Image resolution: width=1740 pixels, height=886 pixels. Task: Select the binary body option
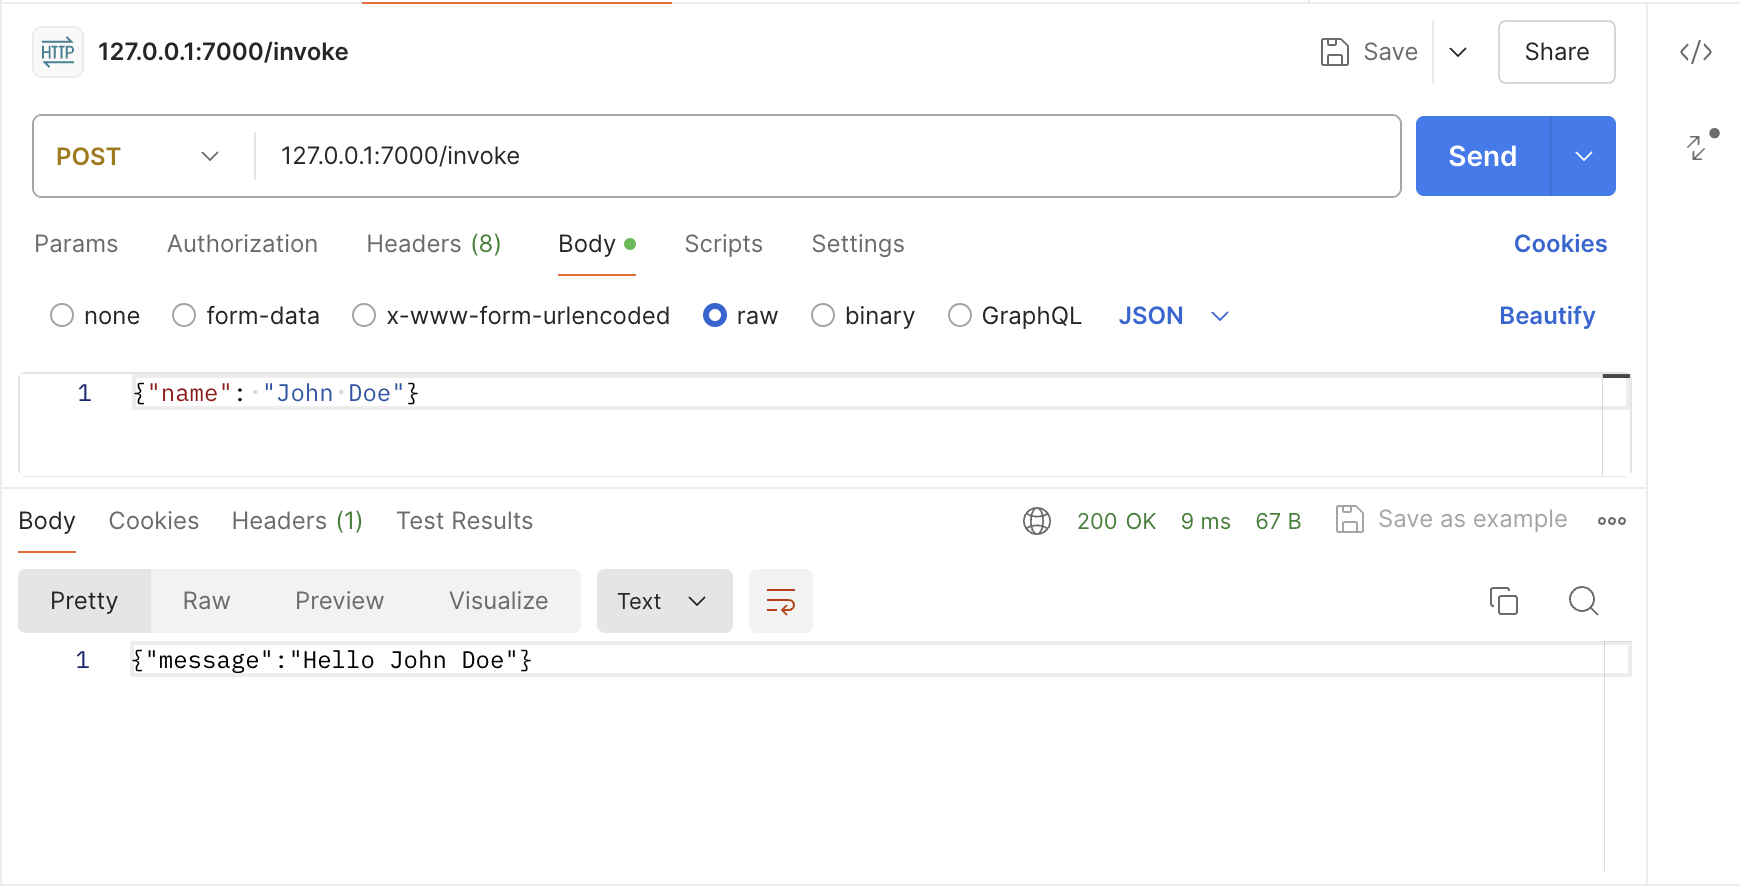coord(823,316)
